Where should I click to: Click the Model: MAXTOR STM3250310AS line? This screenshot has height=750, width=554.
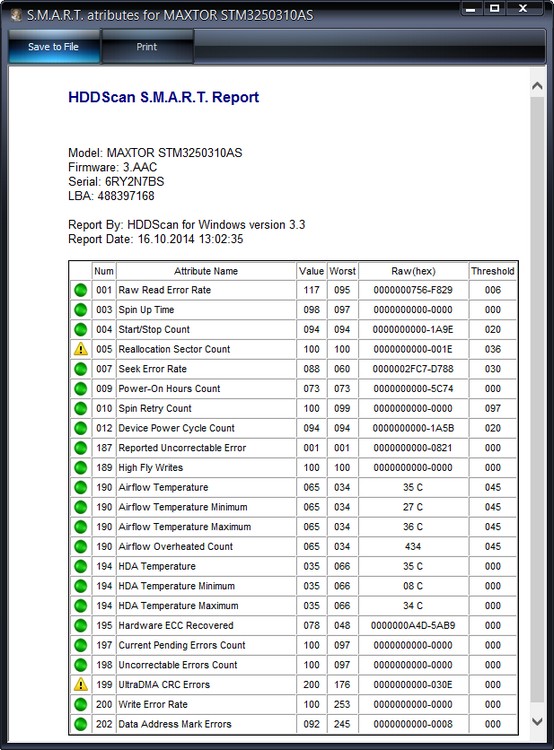(x=155, y=153)
